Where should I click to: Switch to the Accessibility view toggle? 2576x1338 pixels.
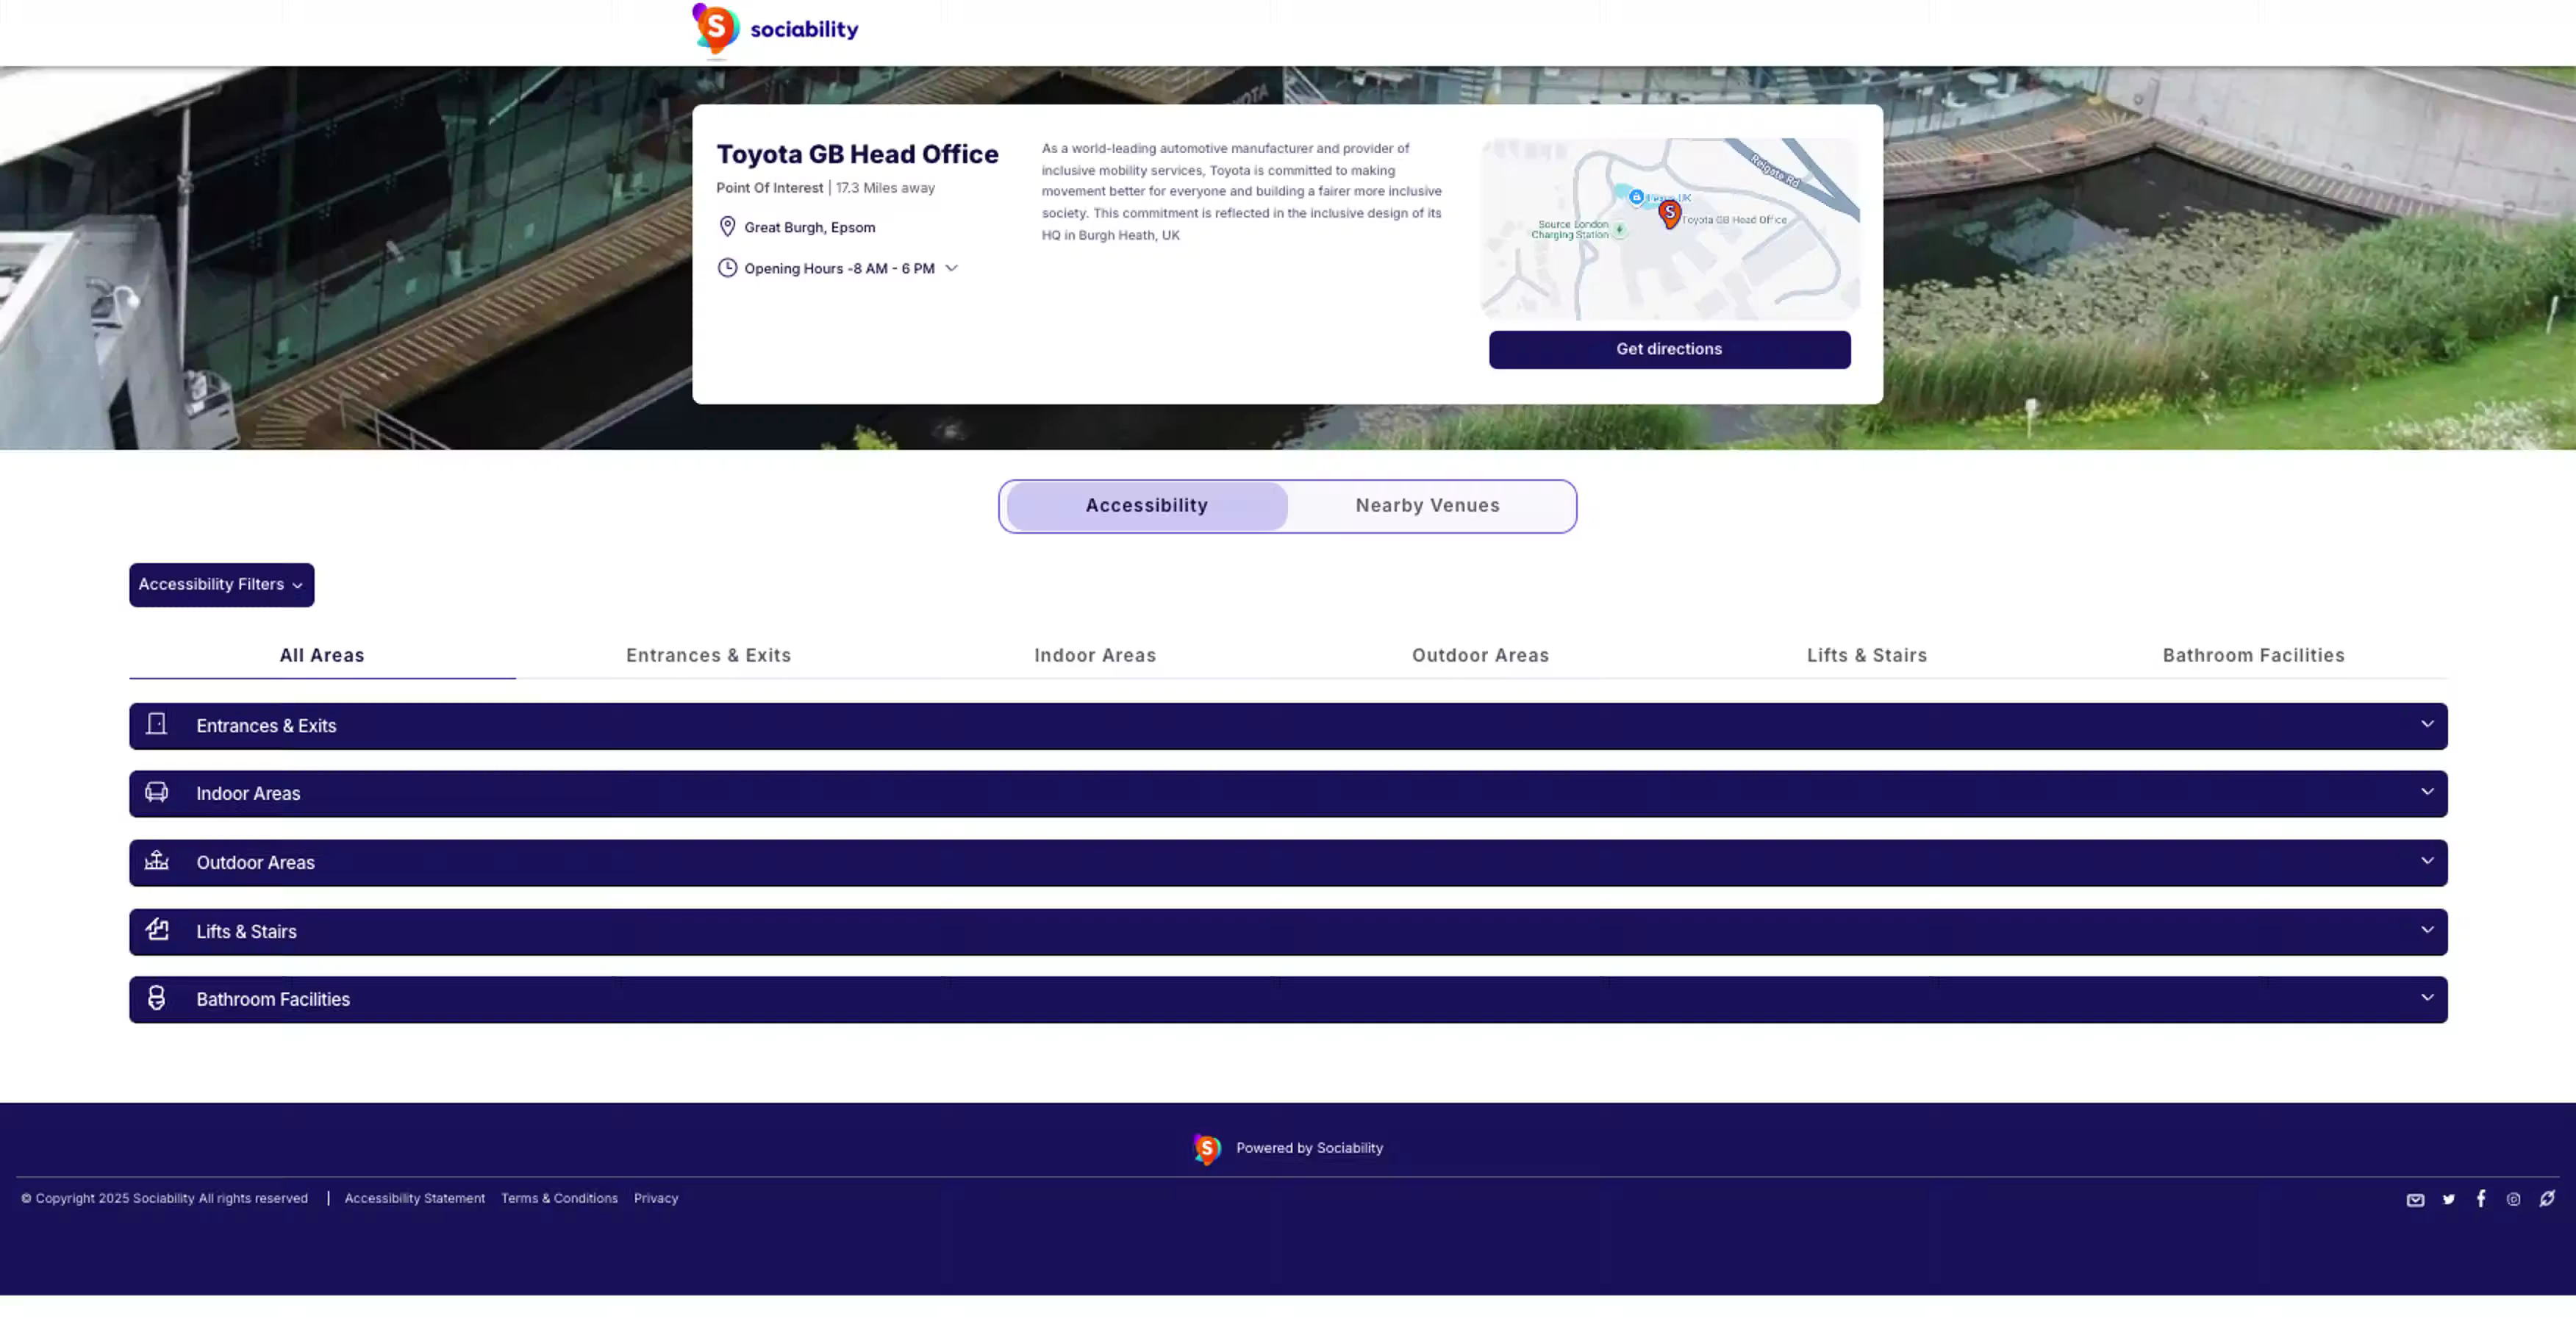pos(1146,506)
